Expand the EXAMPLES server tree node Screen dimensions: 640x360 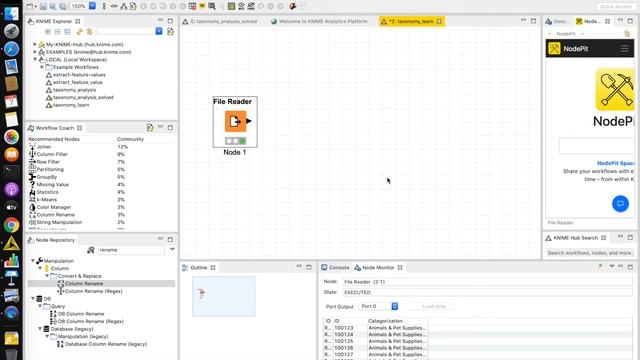coord(35,52)
